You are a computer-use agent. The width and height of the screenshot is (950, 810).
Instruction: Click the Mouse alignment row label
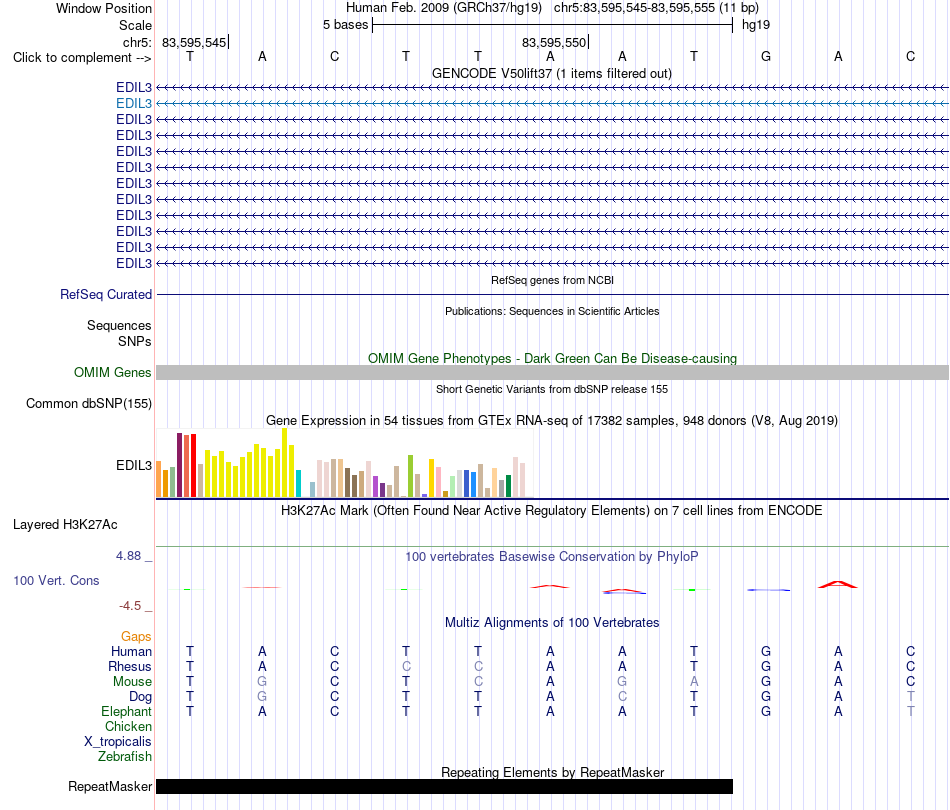[132, 682]
